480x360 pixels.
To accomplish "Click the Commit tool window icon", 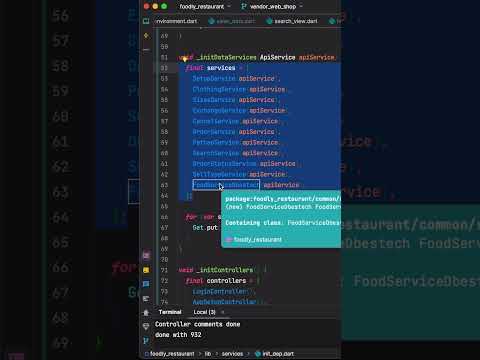I will point(146,35).
